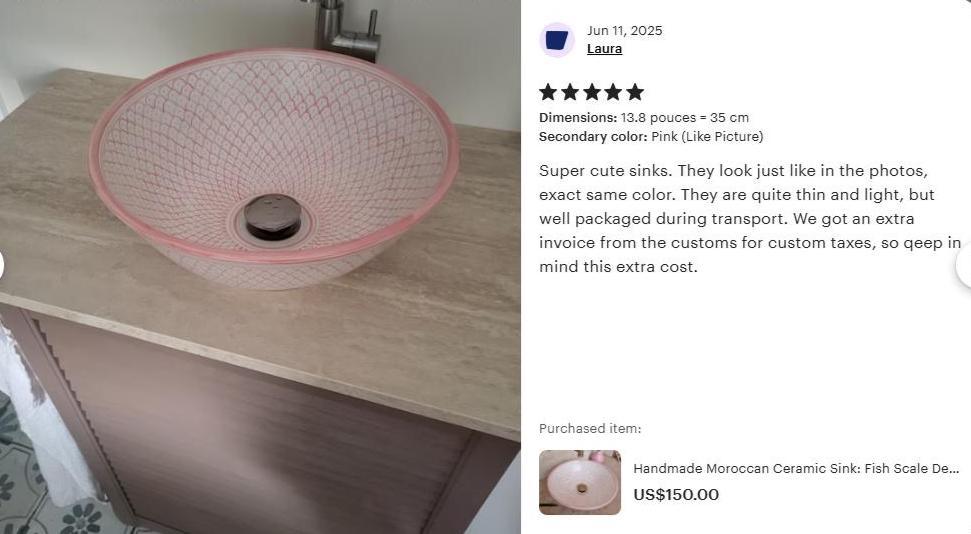Image resolution: width=971 pixels, height=534 pixels.
Task: Click Laura's profile avatar icon
Action: (557, 40)
